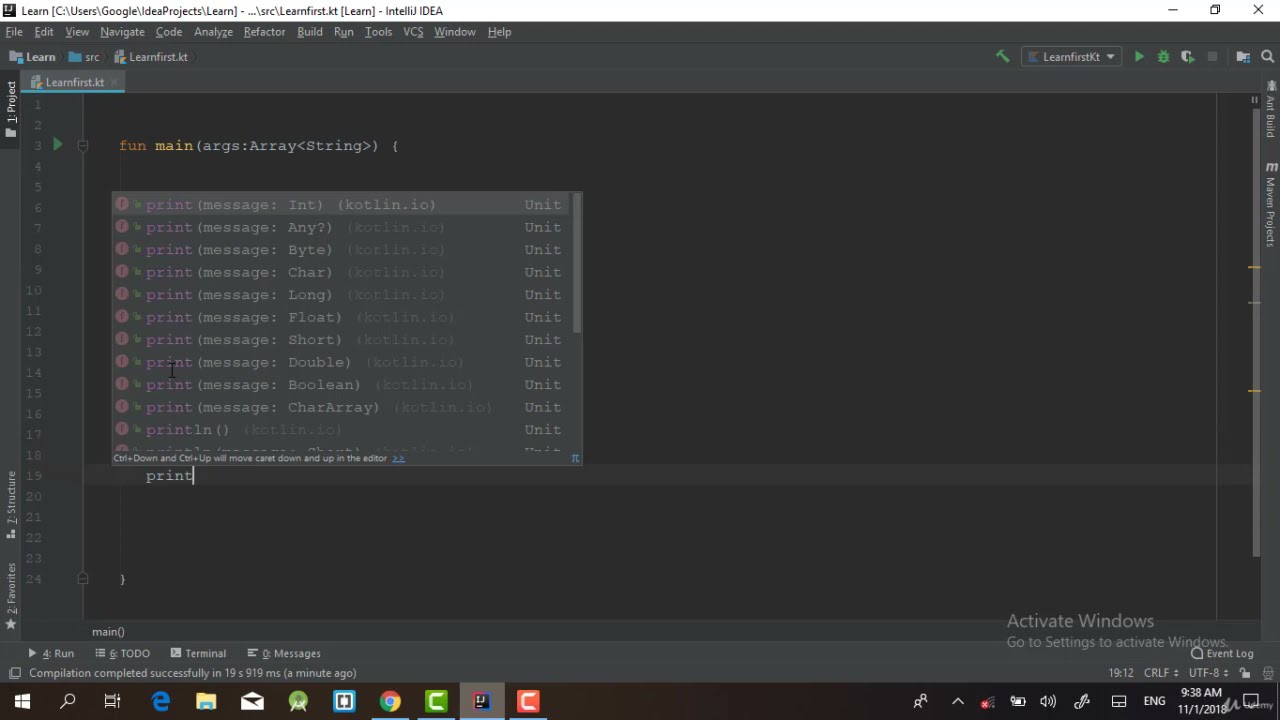This screenshot has height=720, width=1280.
Task: Click the inspection status indicator above scrollbar
Action: 1254,101
